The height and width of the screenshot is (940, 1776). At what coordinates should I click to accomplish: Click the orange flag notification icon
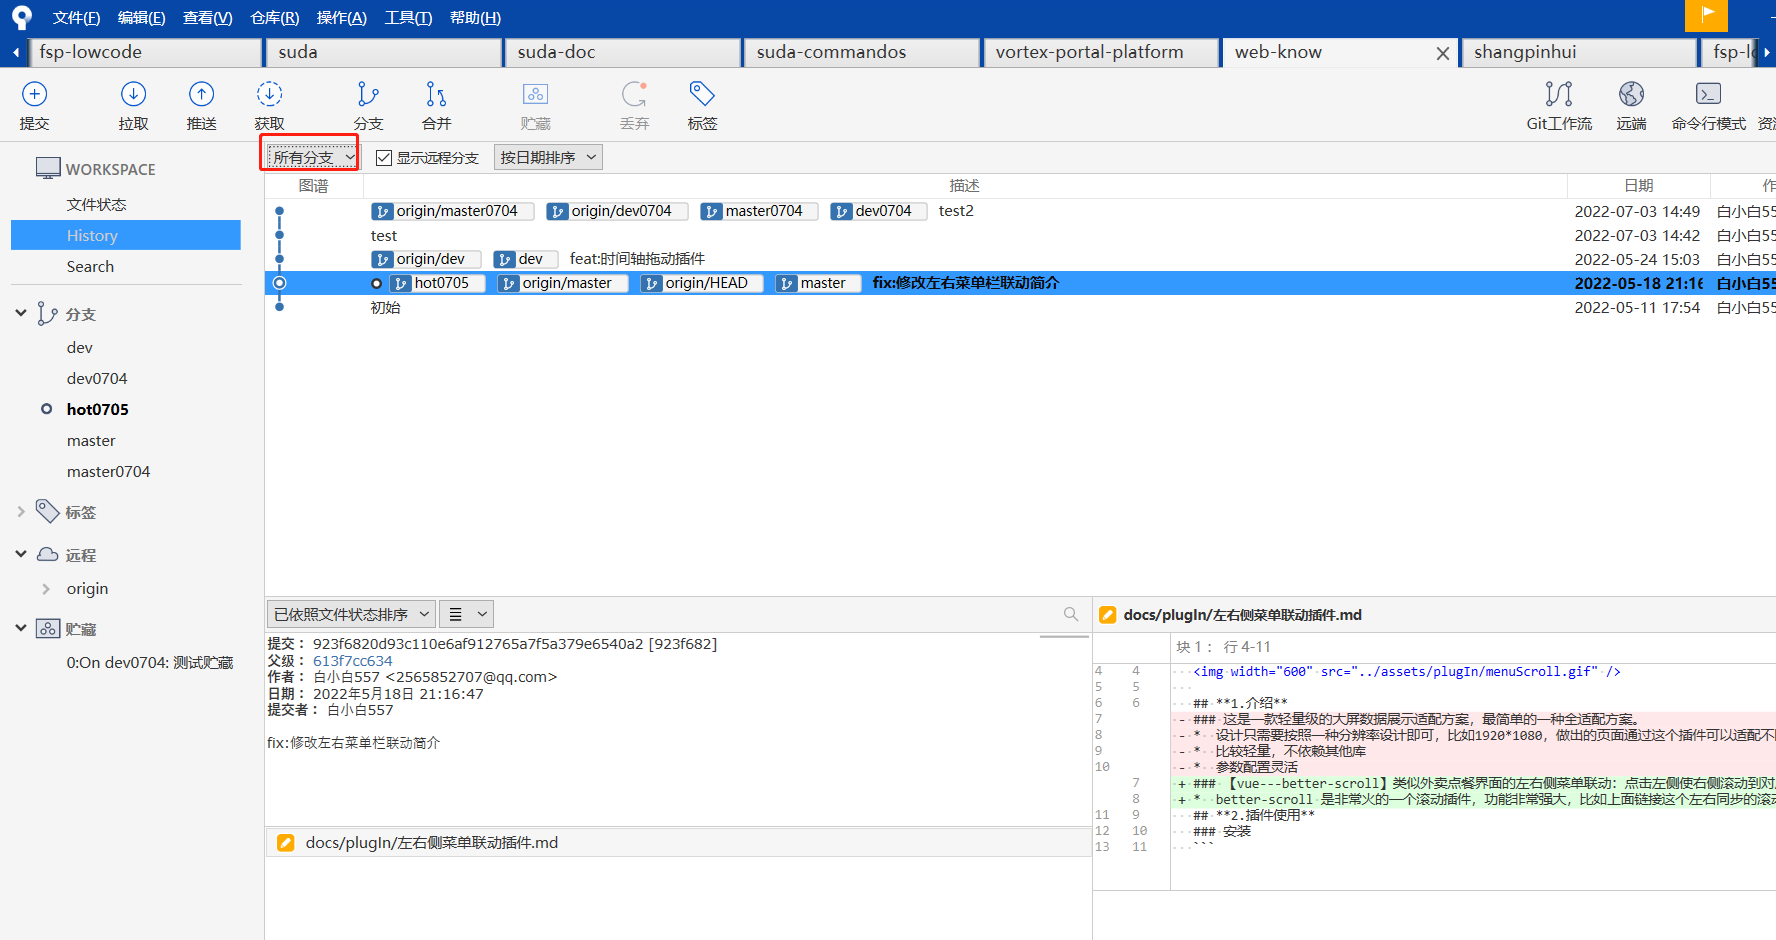tap(1706, 15)
